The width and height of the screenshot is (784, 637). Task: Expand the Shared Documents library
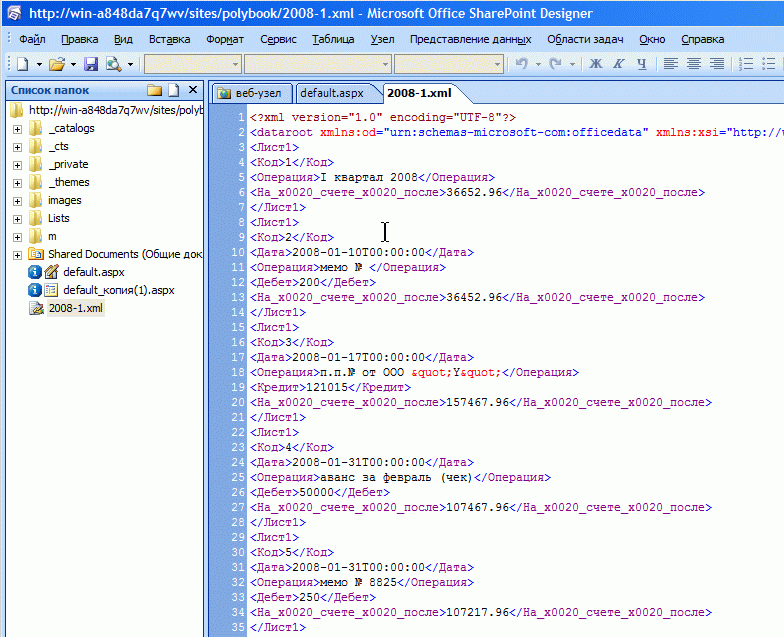[18, 255]
